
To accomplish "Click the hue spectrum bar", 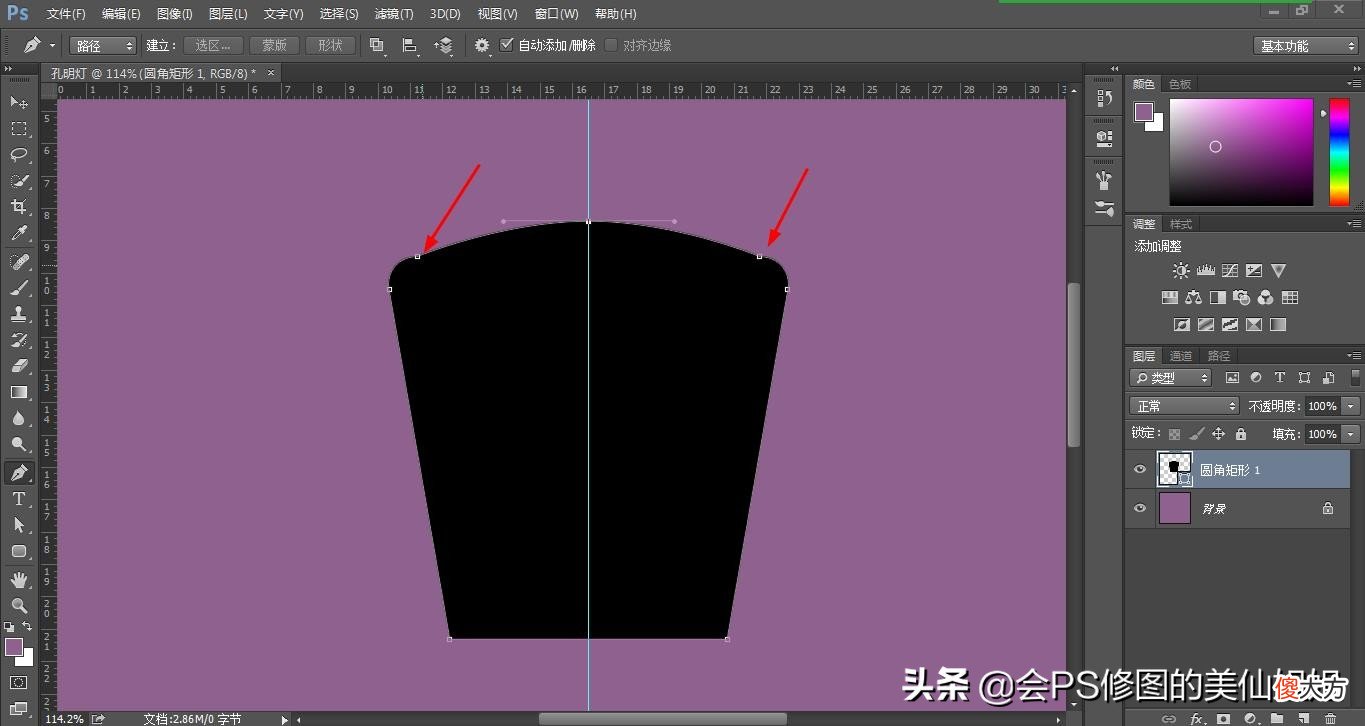I will [1338, 152].
